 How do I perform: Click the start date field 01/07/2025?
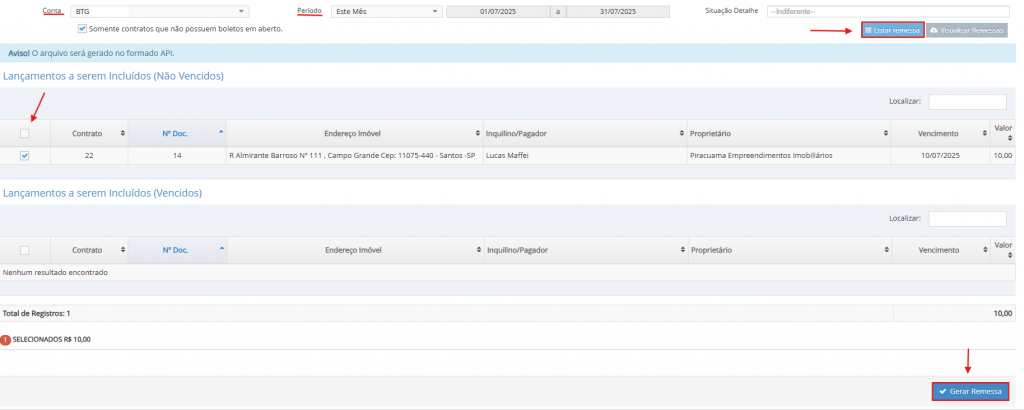pyautogui.click(x=497, y=12)
